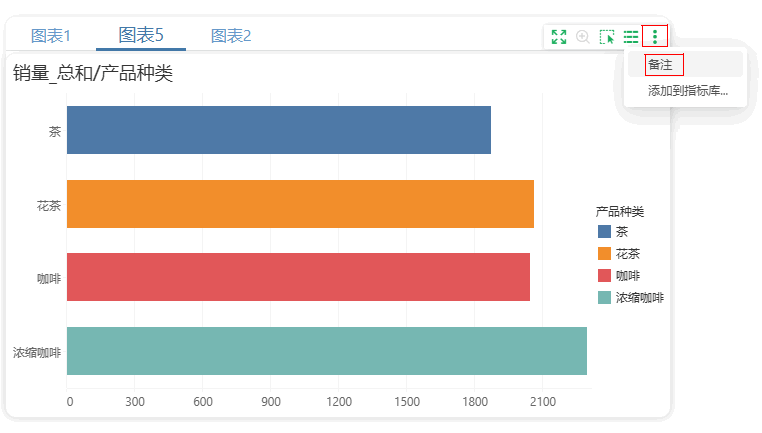
Task: Select the teal 浓缩咖啡 bar
Action: pyautogui.click(x=327, y=351)
